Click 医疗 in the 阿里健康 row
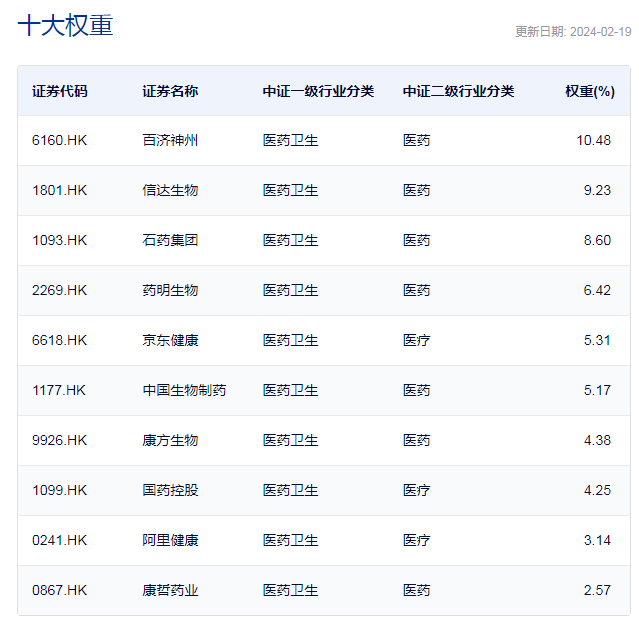Image resolution: width=639 pixels, height=626 pixels. point(416,540)
